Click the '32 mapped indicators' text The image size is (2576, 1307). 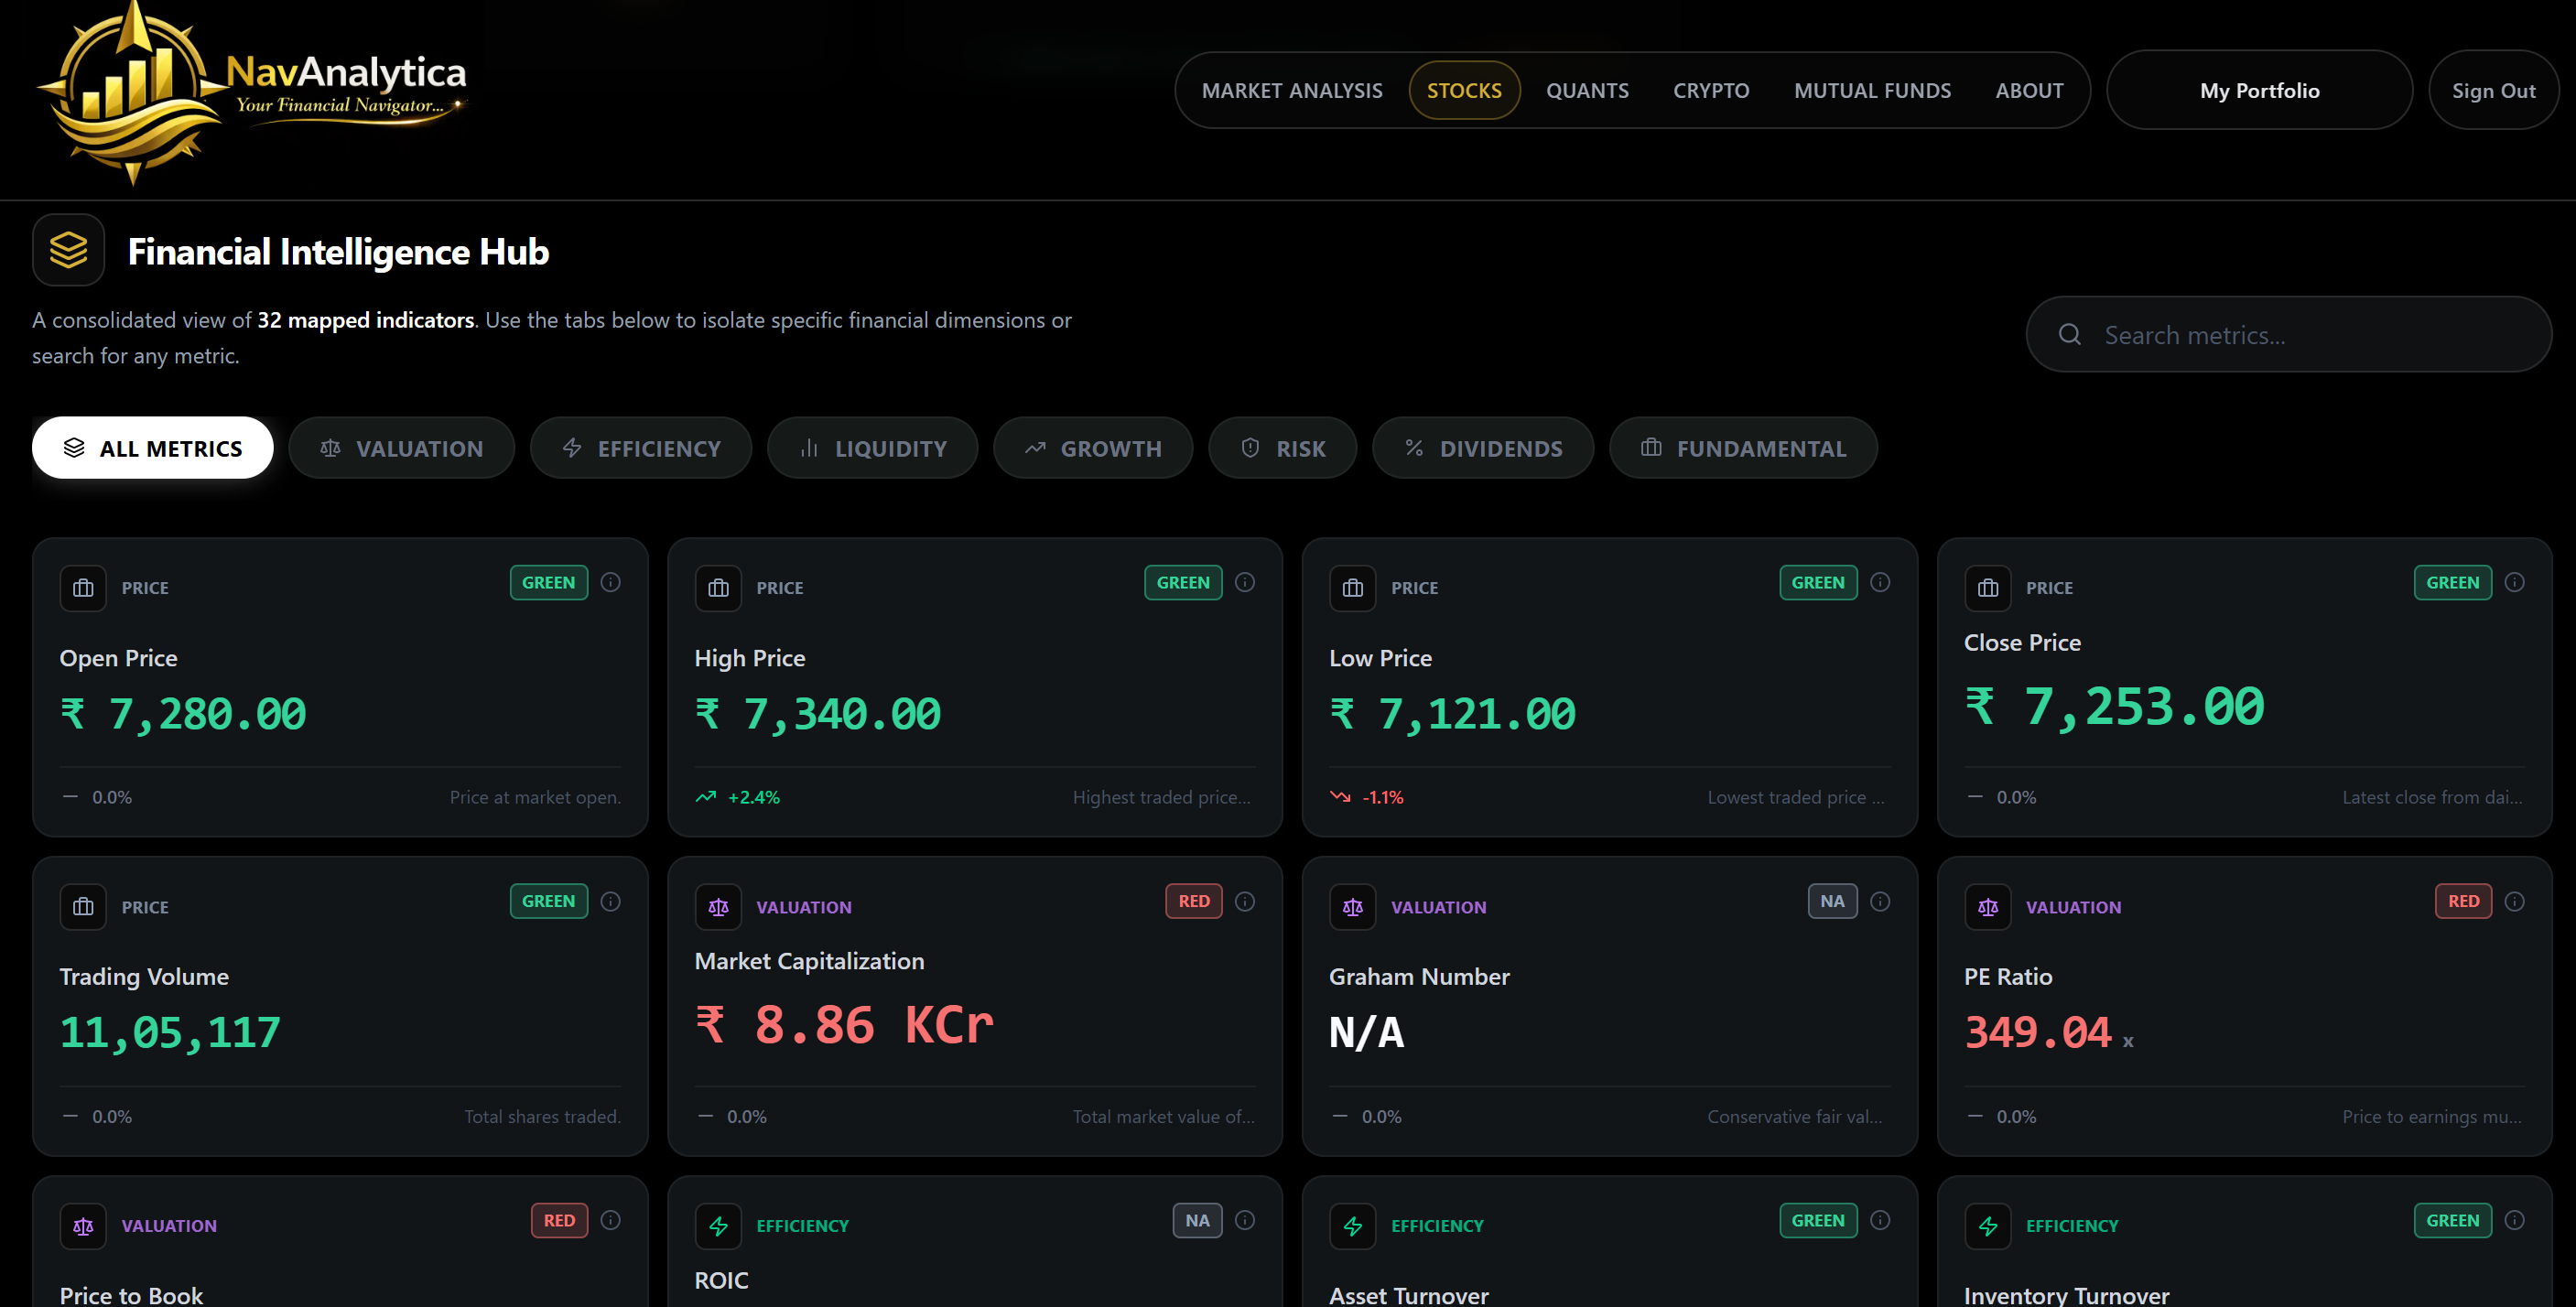point(366,320)
